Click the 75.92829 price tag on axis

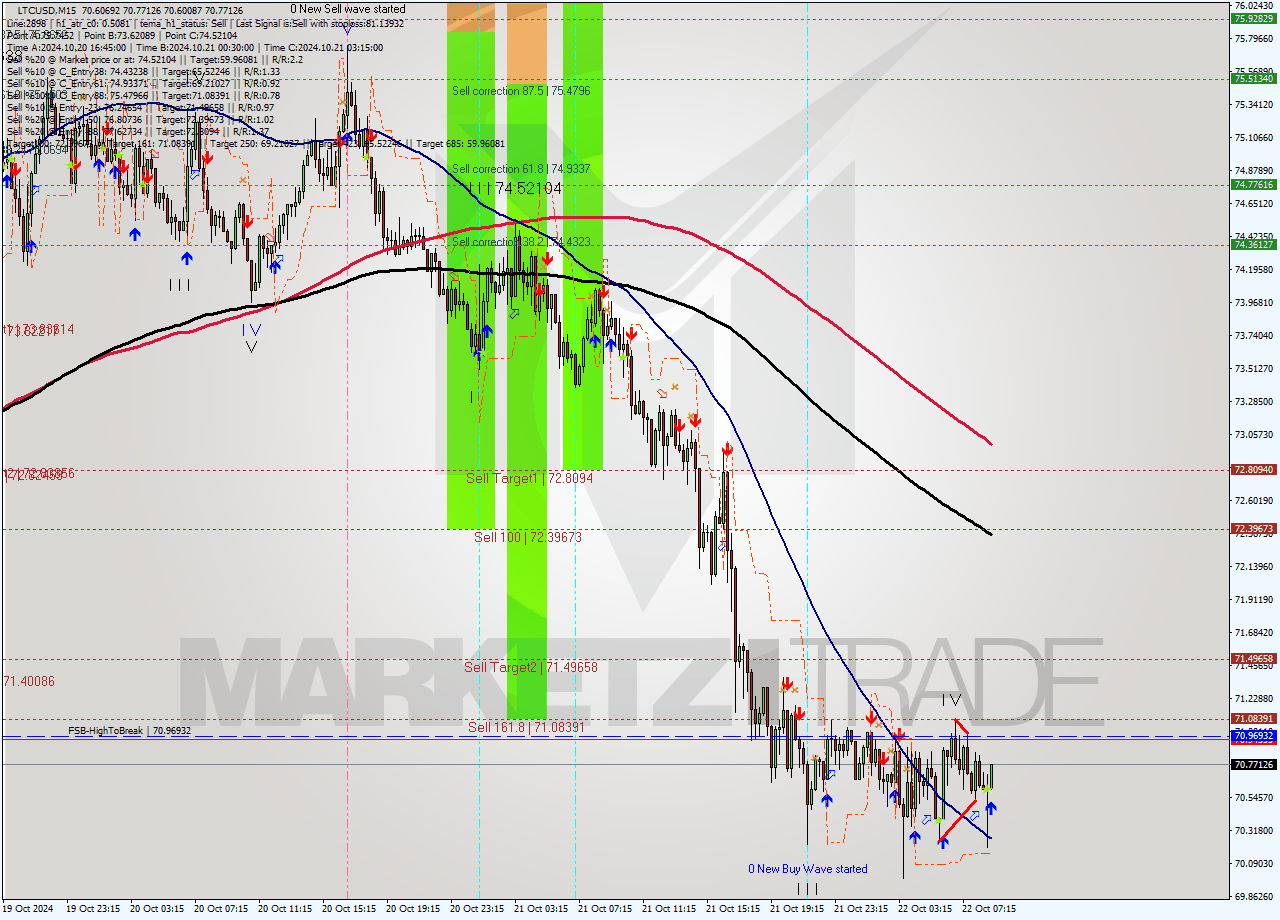click(x=1253, y=19)
